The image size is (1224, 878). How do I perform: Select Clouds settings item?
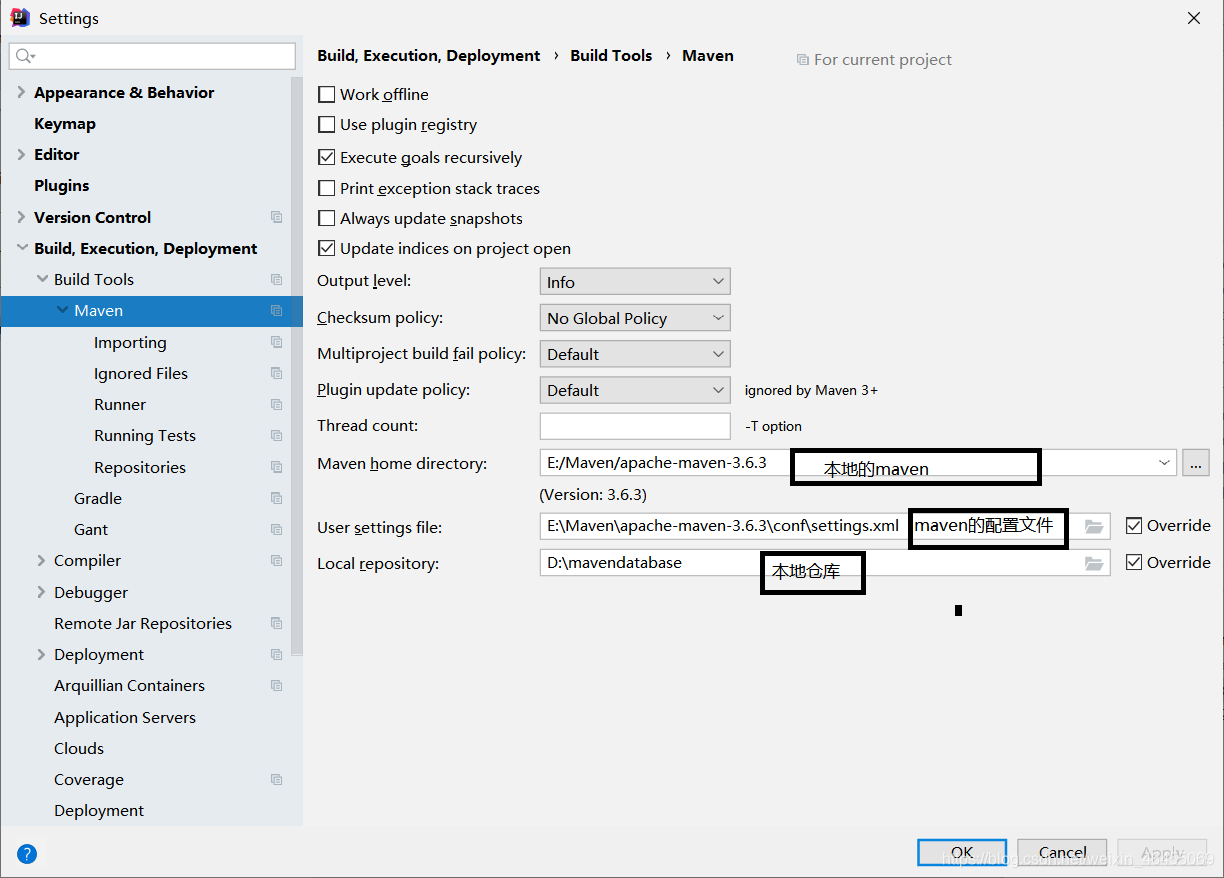[79, 748]
